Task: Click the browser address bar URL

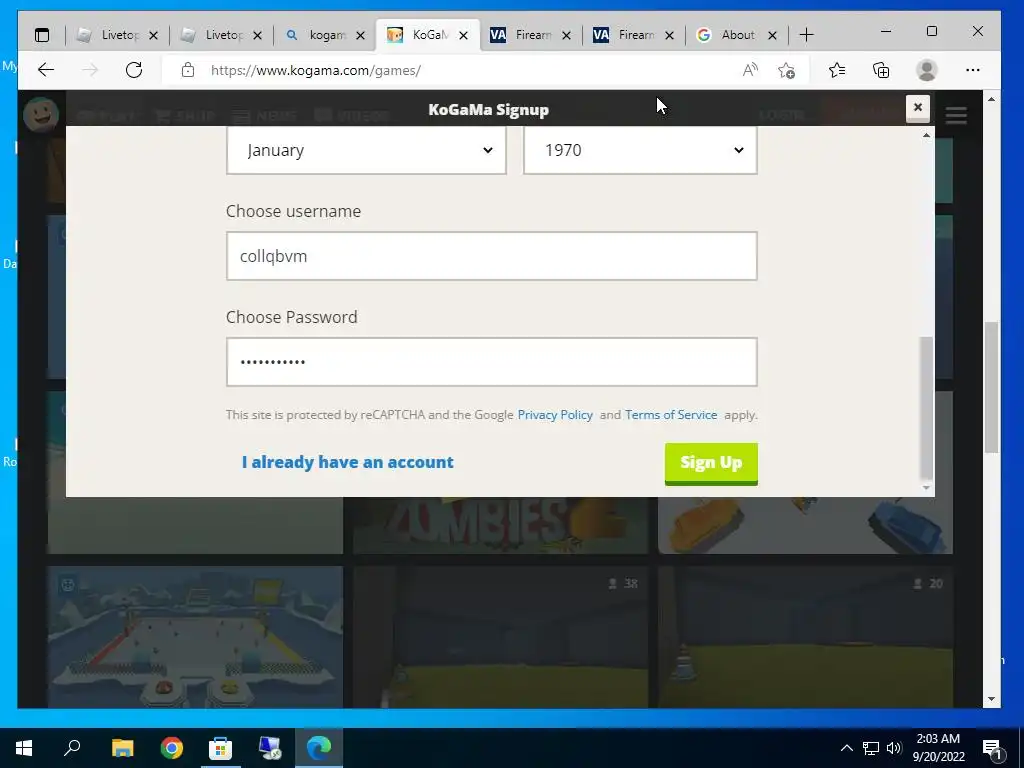Action: pyautogui.click(x=316, y=70)
